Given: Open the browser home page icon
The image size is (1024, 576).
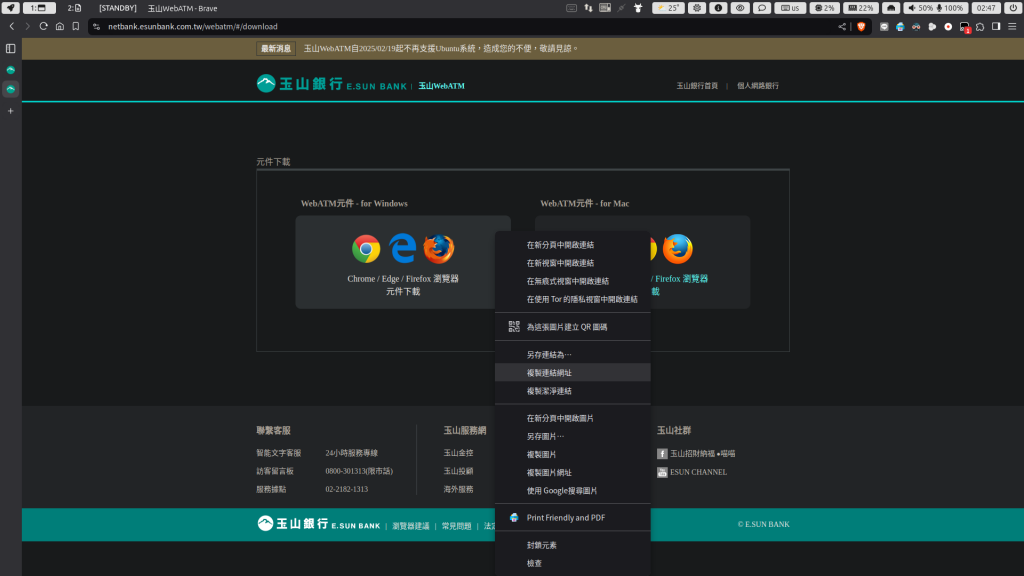Looking at the screenshot, I should [x=60, y=27].
